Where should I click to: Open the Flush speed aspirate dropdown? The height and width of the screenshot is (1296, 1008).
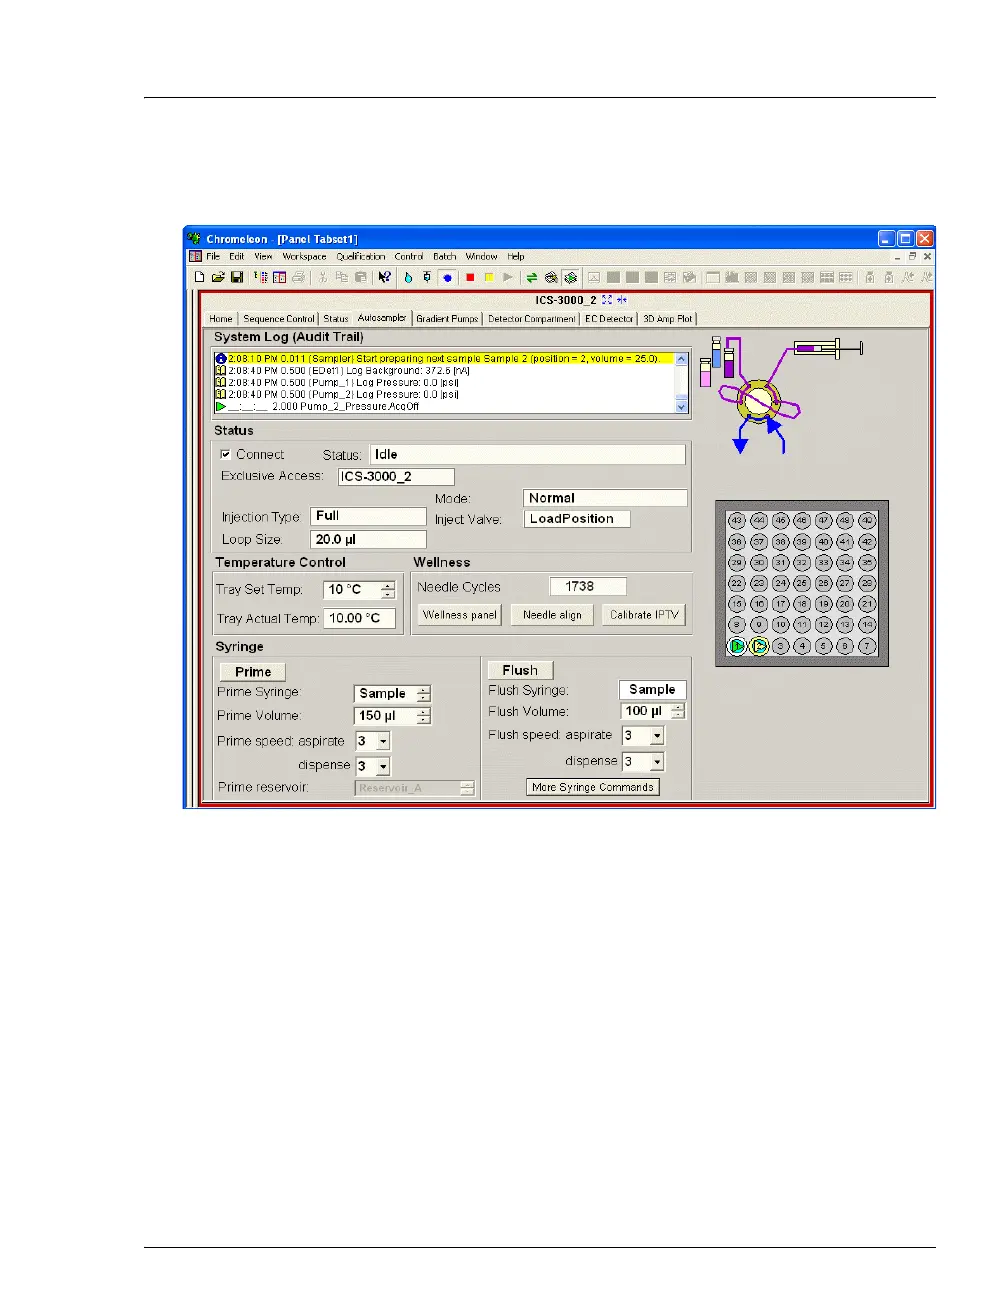(x=657, y=736)
